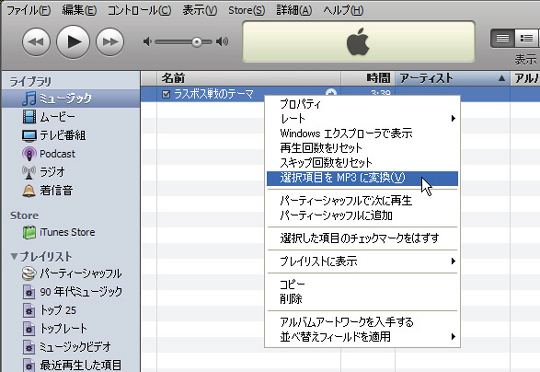Choose 選択項目を MP3 に変換(V)

click(x=362, y=178)
